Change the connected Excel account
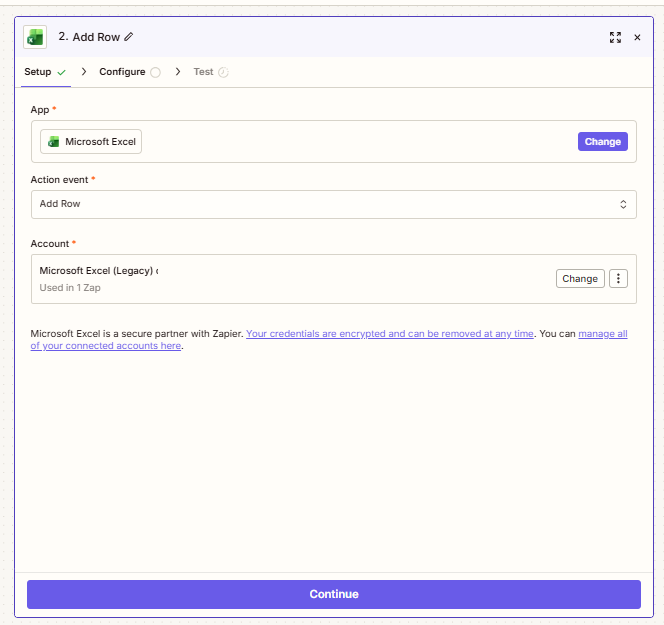 580,279
